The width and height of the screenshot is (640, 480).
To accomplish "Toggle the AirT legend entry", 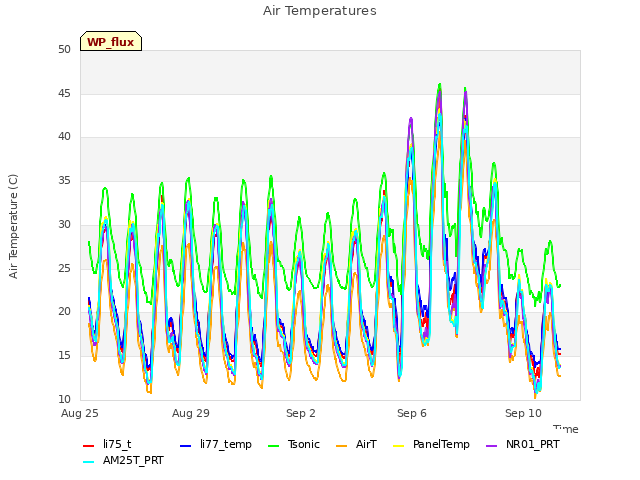I will click(x=356, y=444).
